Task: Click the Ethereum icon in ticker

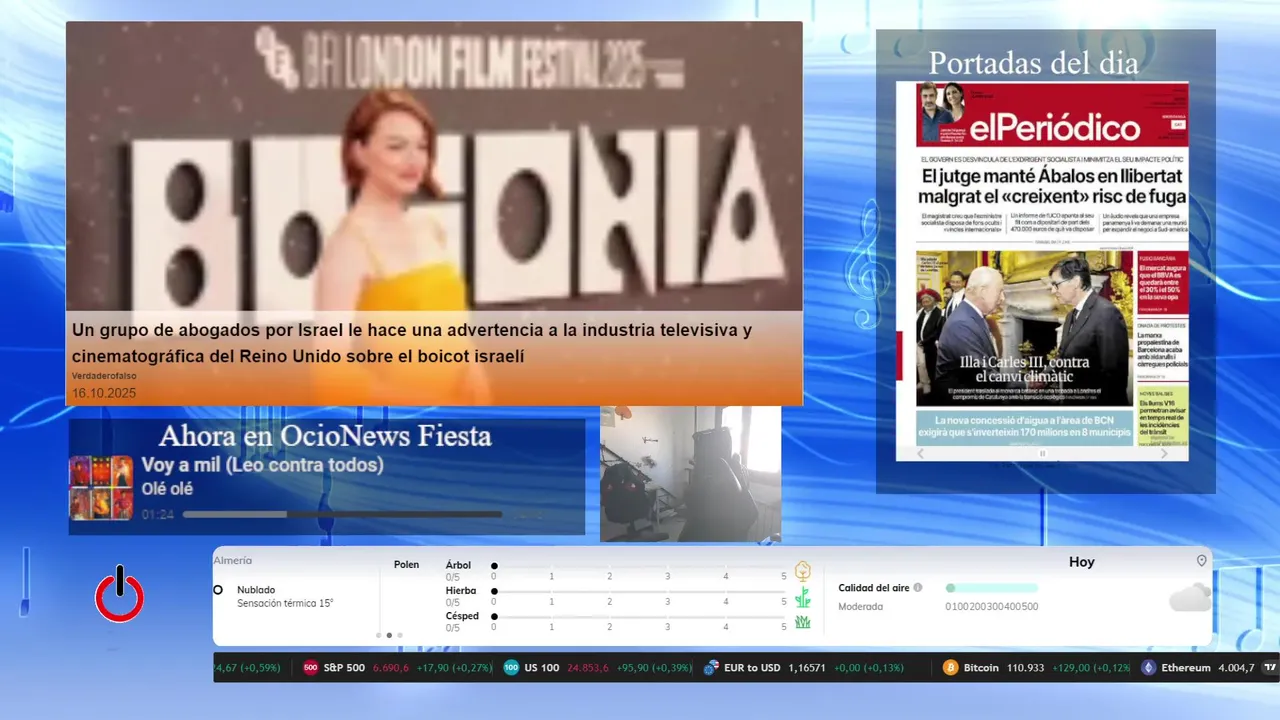Action: (1149, 667)
